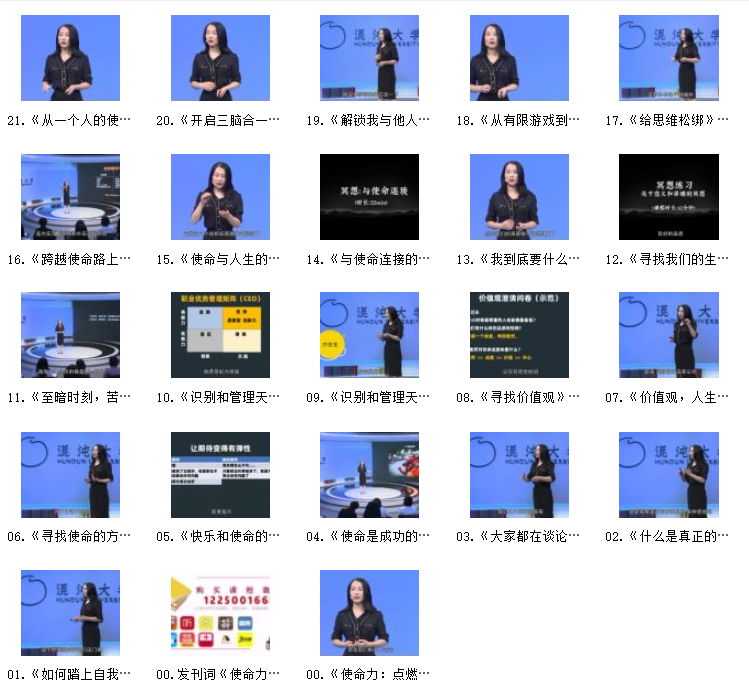Select file name 17.《给思维松绑》…
This screenshot has width=749, height=693.
pyautogui.click(x=667, y=120)
